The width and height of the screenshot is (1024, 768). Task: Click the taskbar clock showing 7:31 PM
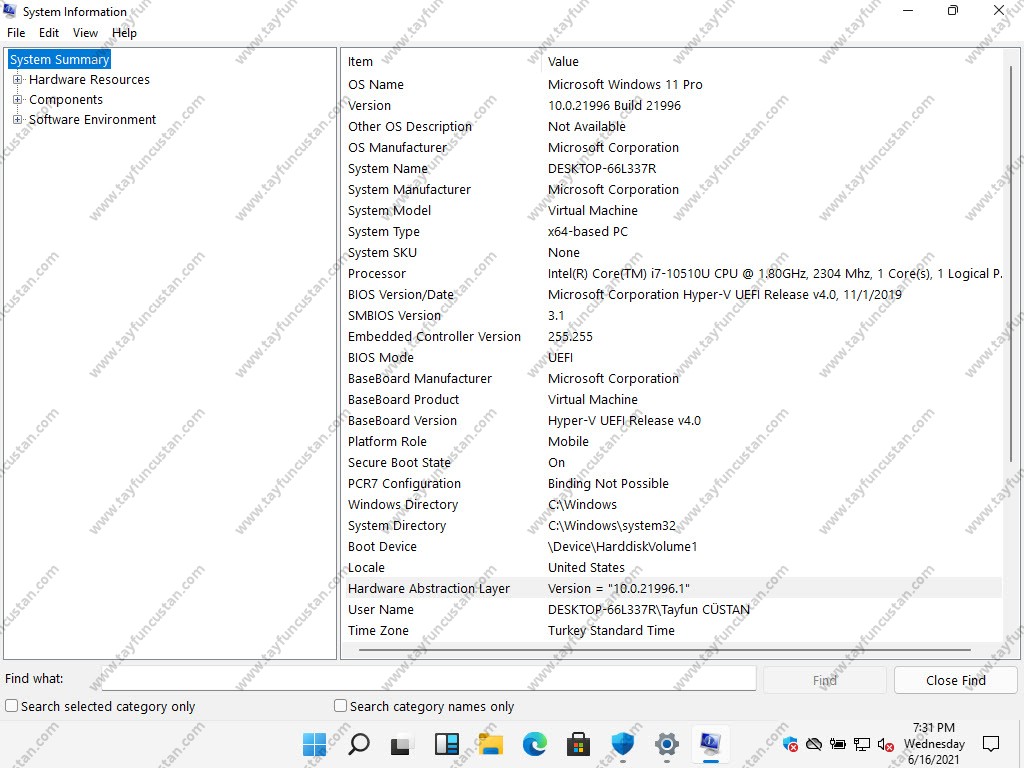click(x=934, y=743)
